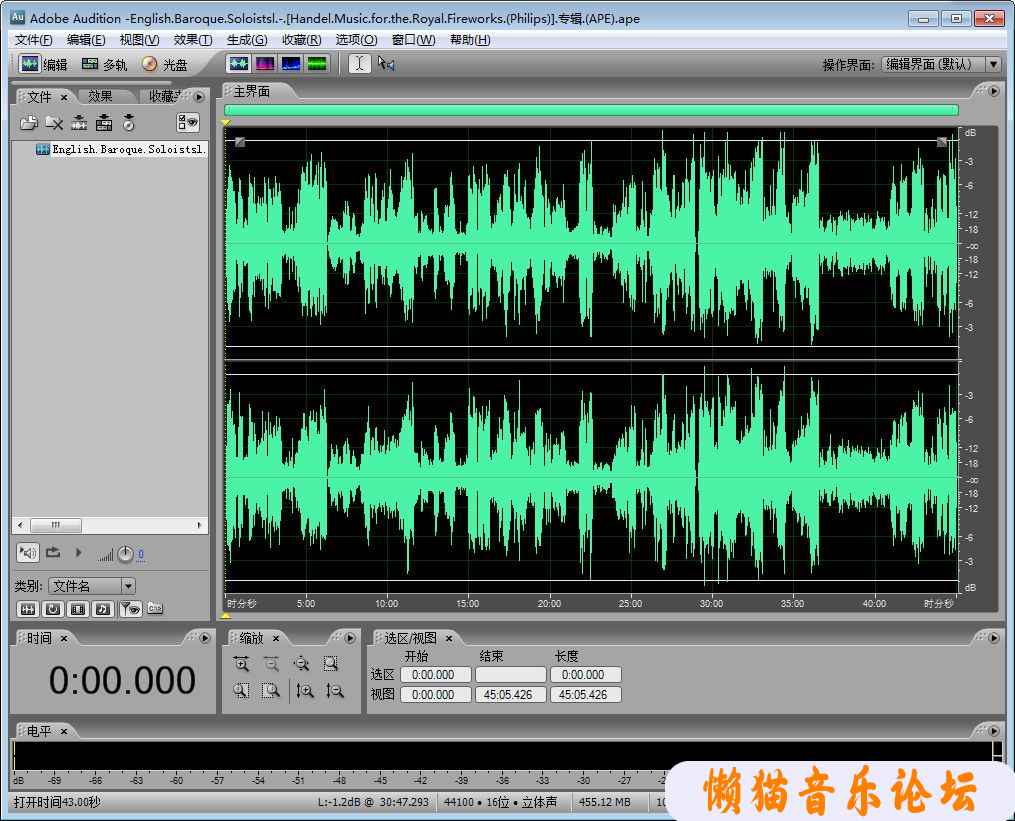Expand the 电平 panel options arrow
Screen dimensions: 1015x821
tap(994, 730)
